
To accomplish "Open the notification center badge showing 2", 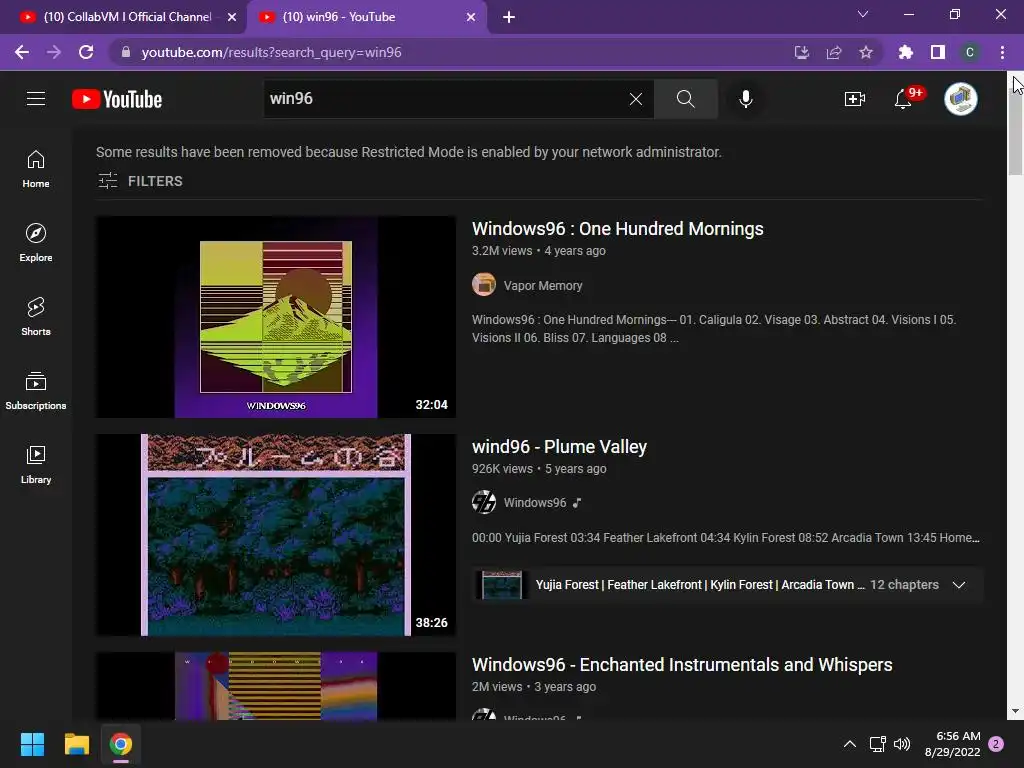I will click(996, 744).
